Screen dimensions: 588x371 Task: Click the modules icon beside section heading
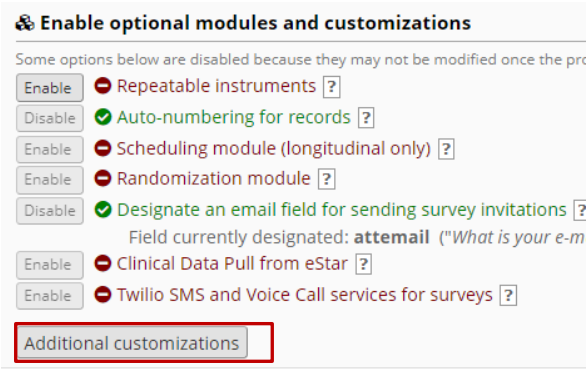pyautogui.click(x=25, y=24)
